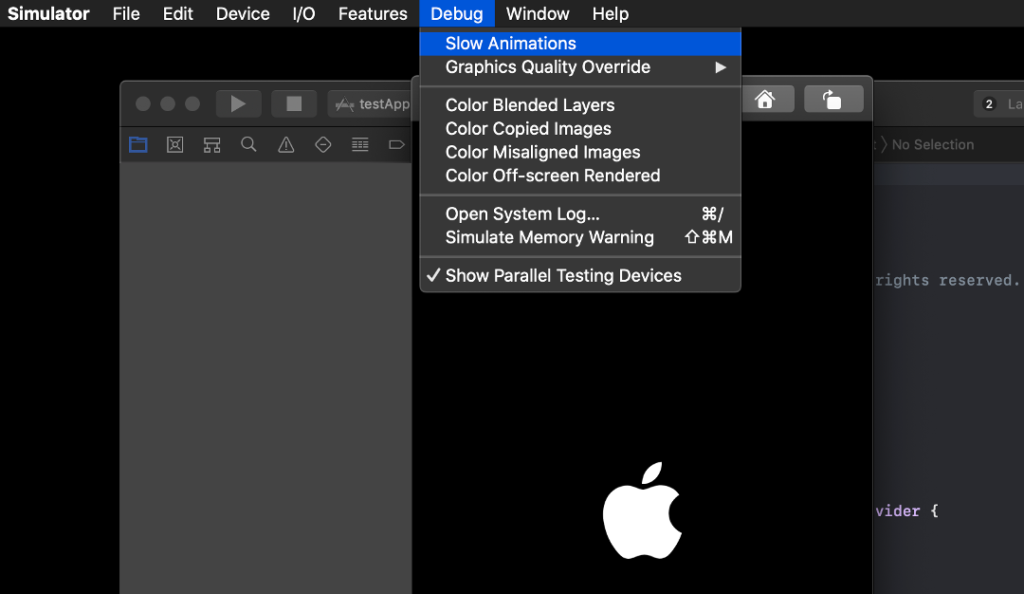Enable Color Blended Layers
Viewport: 1024px width, 594px height.
[x=580, y=105]
